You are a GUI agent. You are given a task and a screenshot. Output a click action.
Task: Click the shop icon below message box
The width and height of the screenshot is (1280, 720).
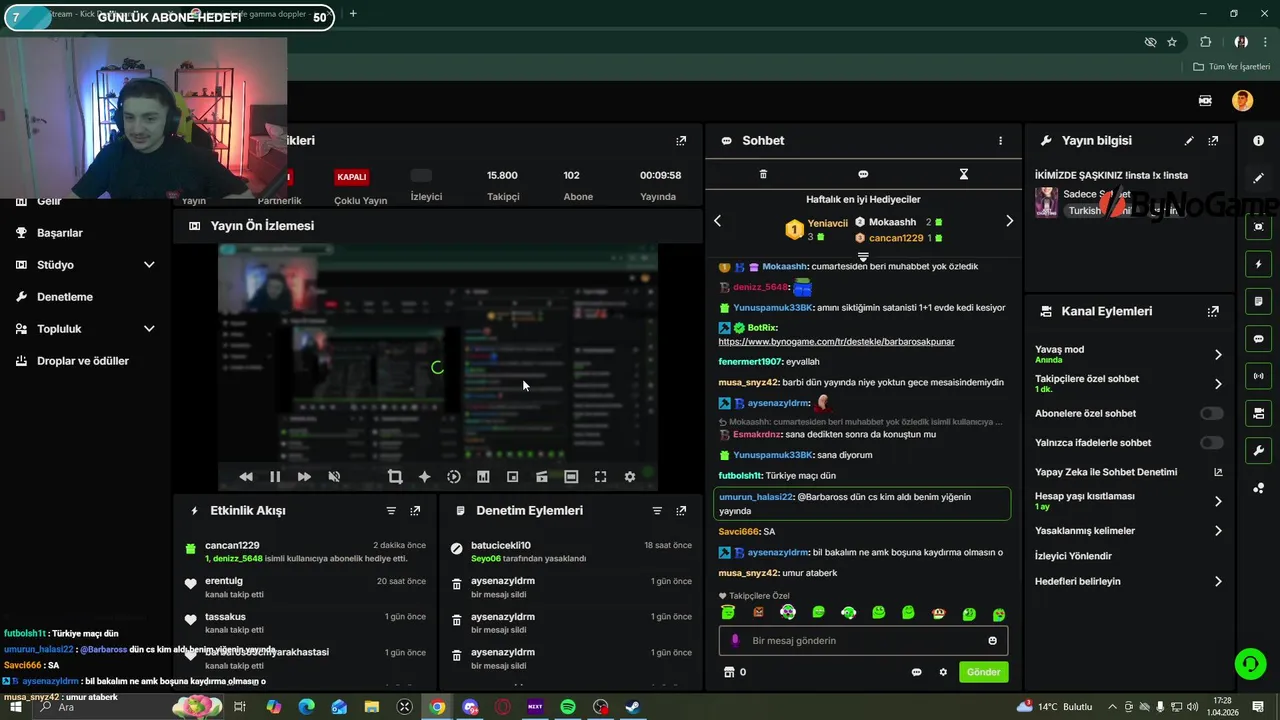(x=729, y=672)
